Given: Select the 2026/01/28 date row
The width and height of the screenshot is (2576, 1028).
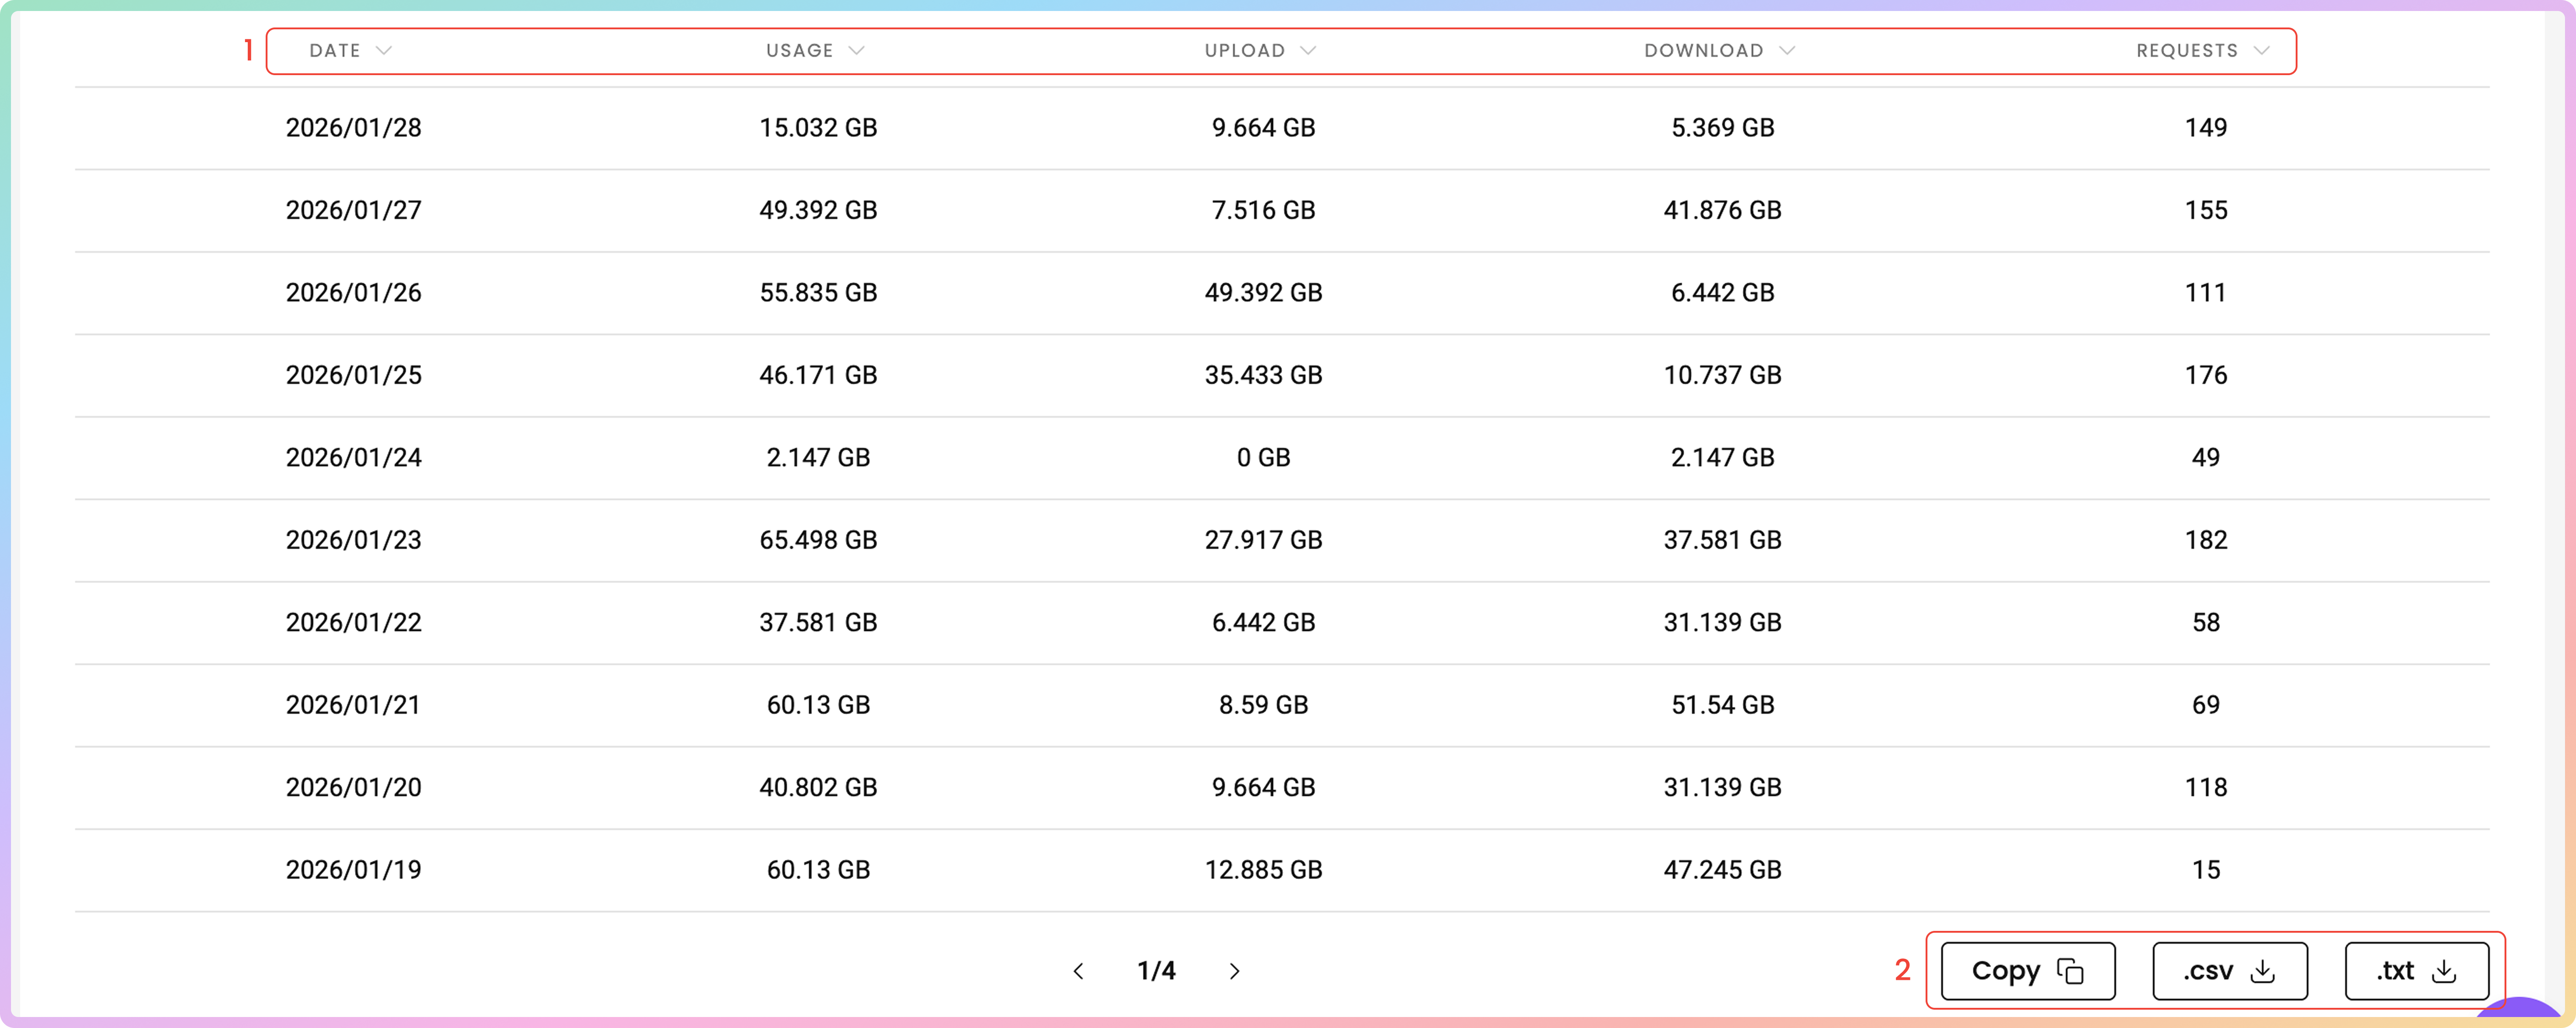Looking at the screenshot, I should pyautogui.click(x=353, y=128).
